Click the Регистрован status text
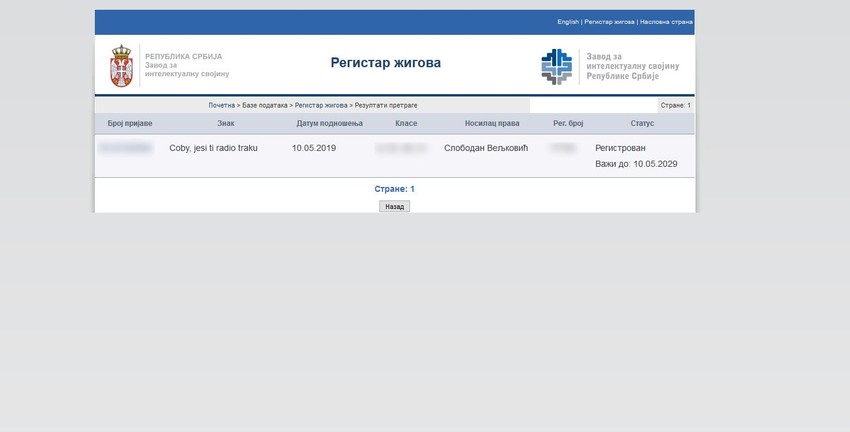The image size is (850, 432). pos(620,148)
